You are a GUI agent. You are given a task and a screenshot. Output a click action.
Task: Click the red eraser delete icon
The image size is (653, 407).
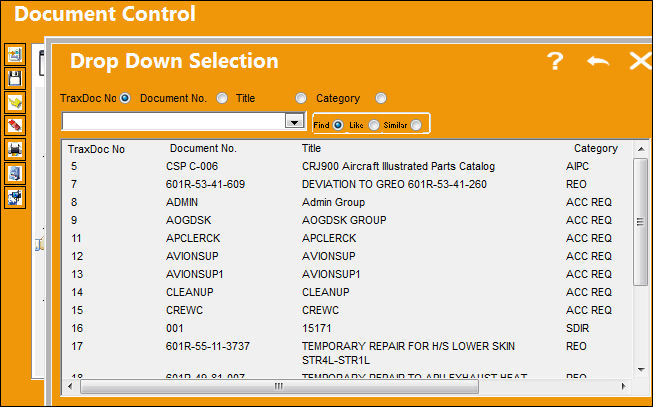[15, 126]
